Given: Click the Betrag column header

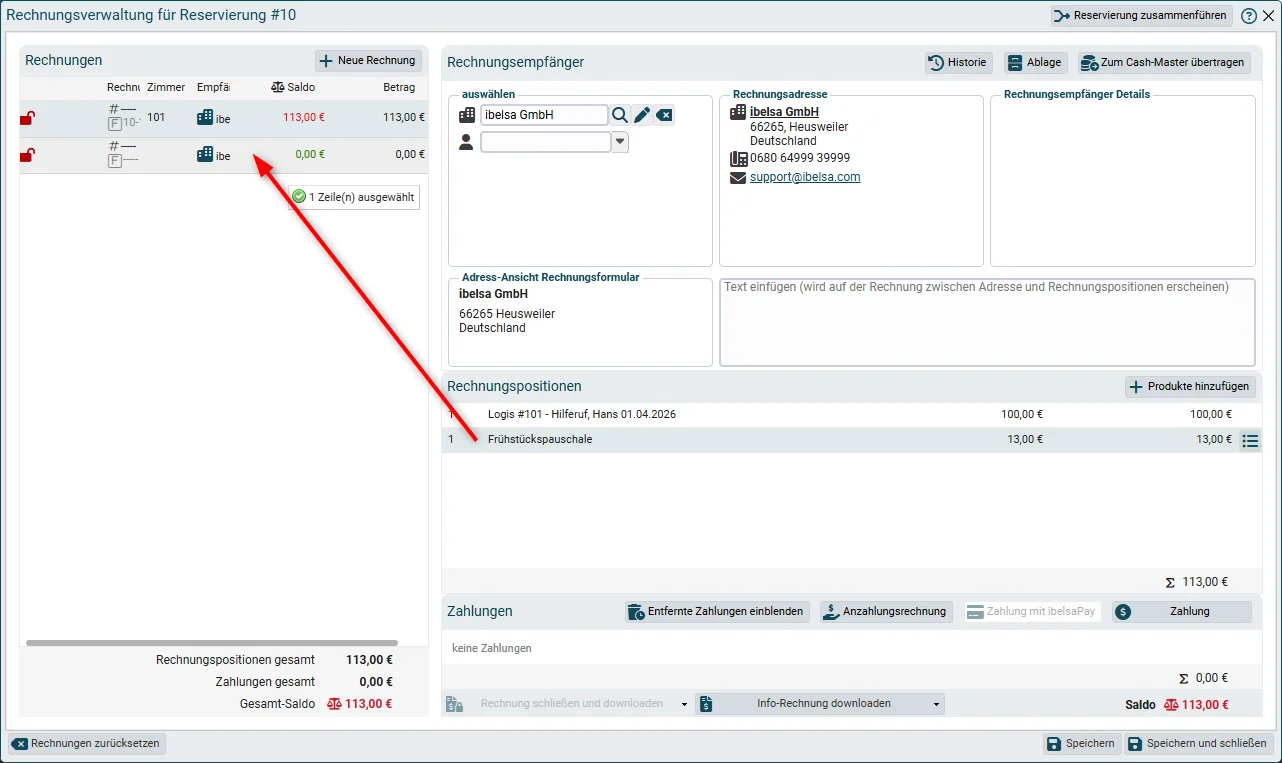Looking at the screenshot, I should (x=399, y=87).
